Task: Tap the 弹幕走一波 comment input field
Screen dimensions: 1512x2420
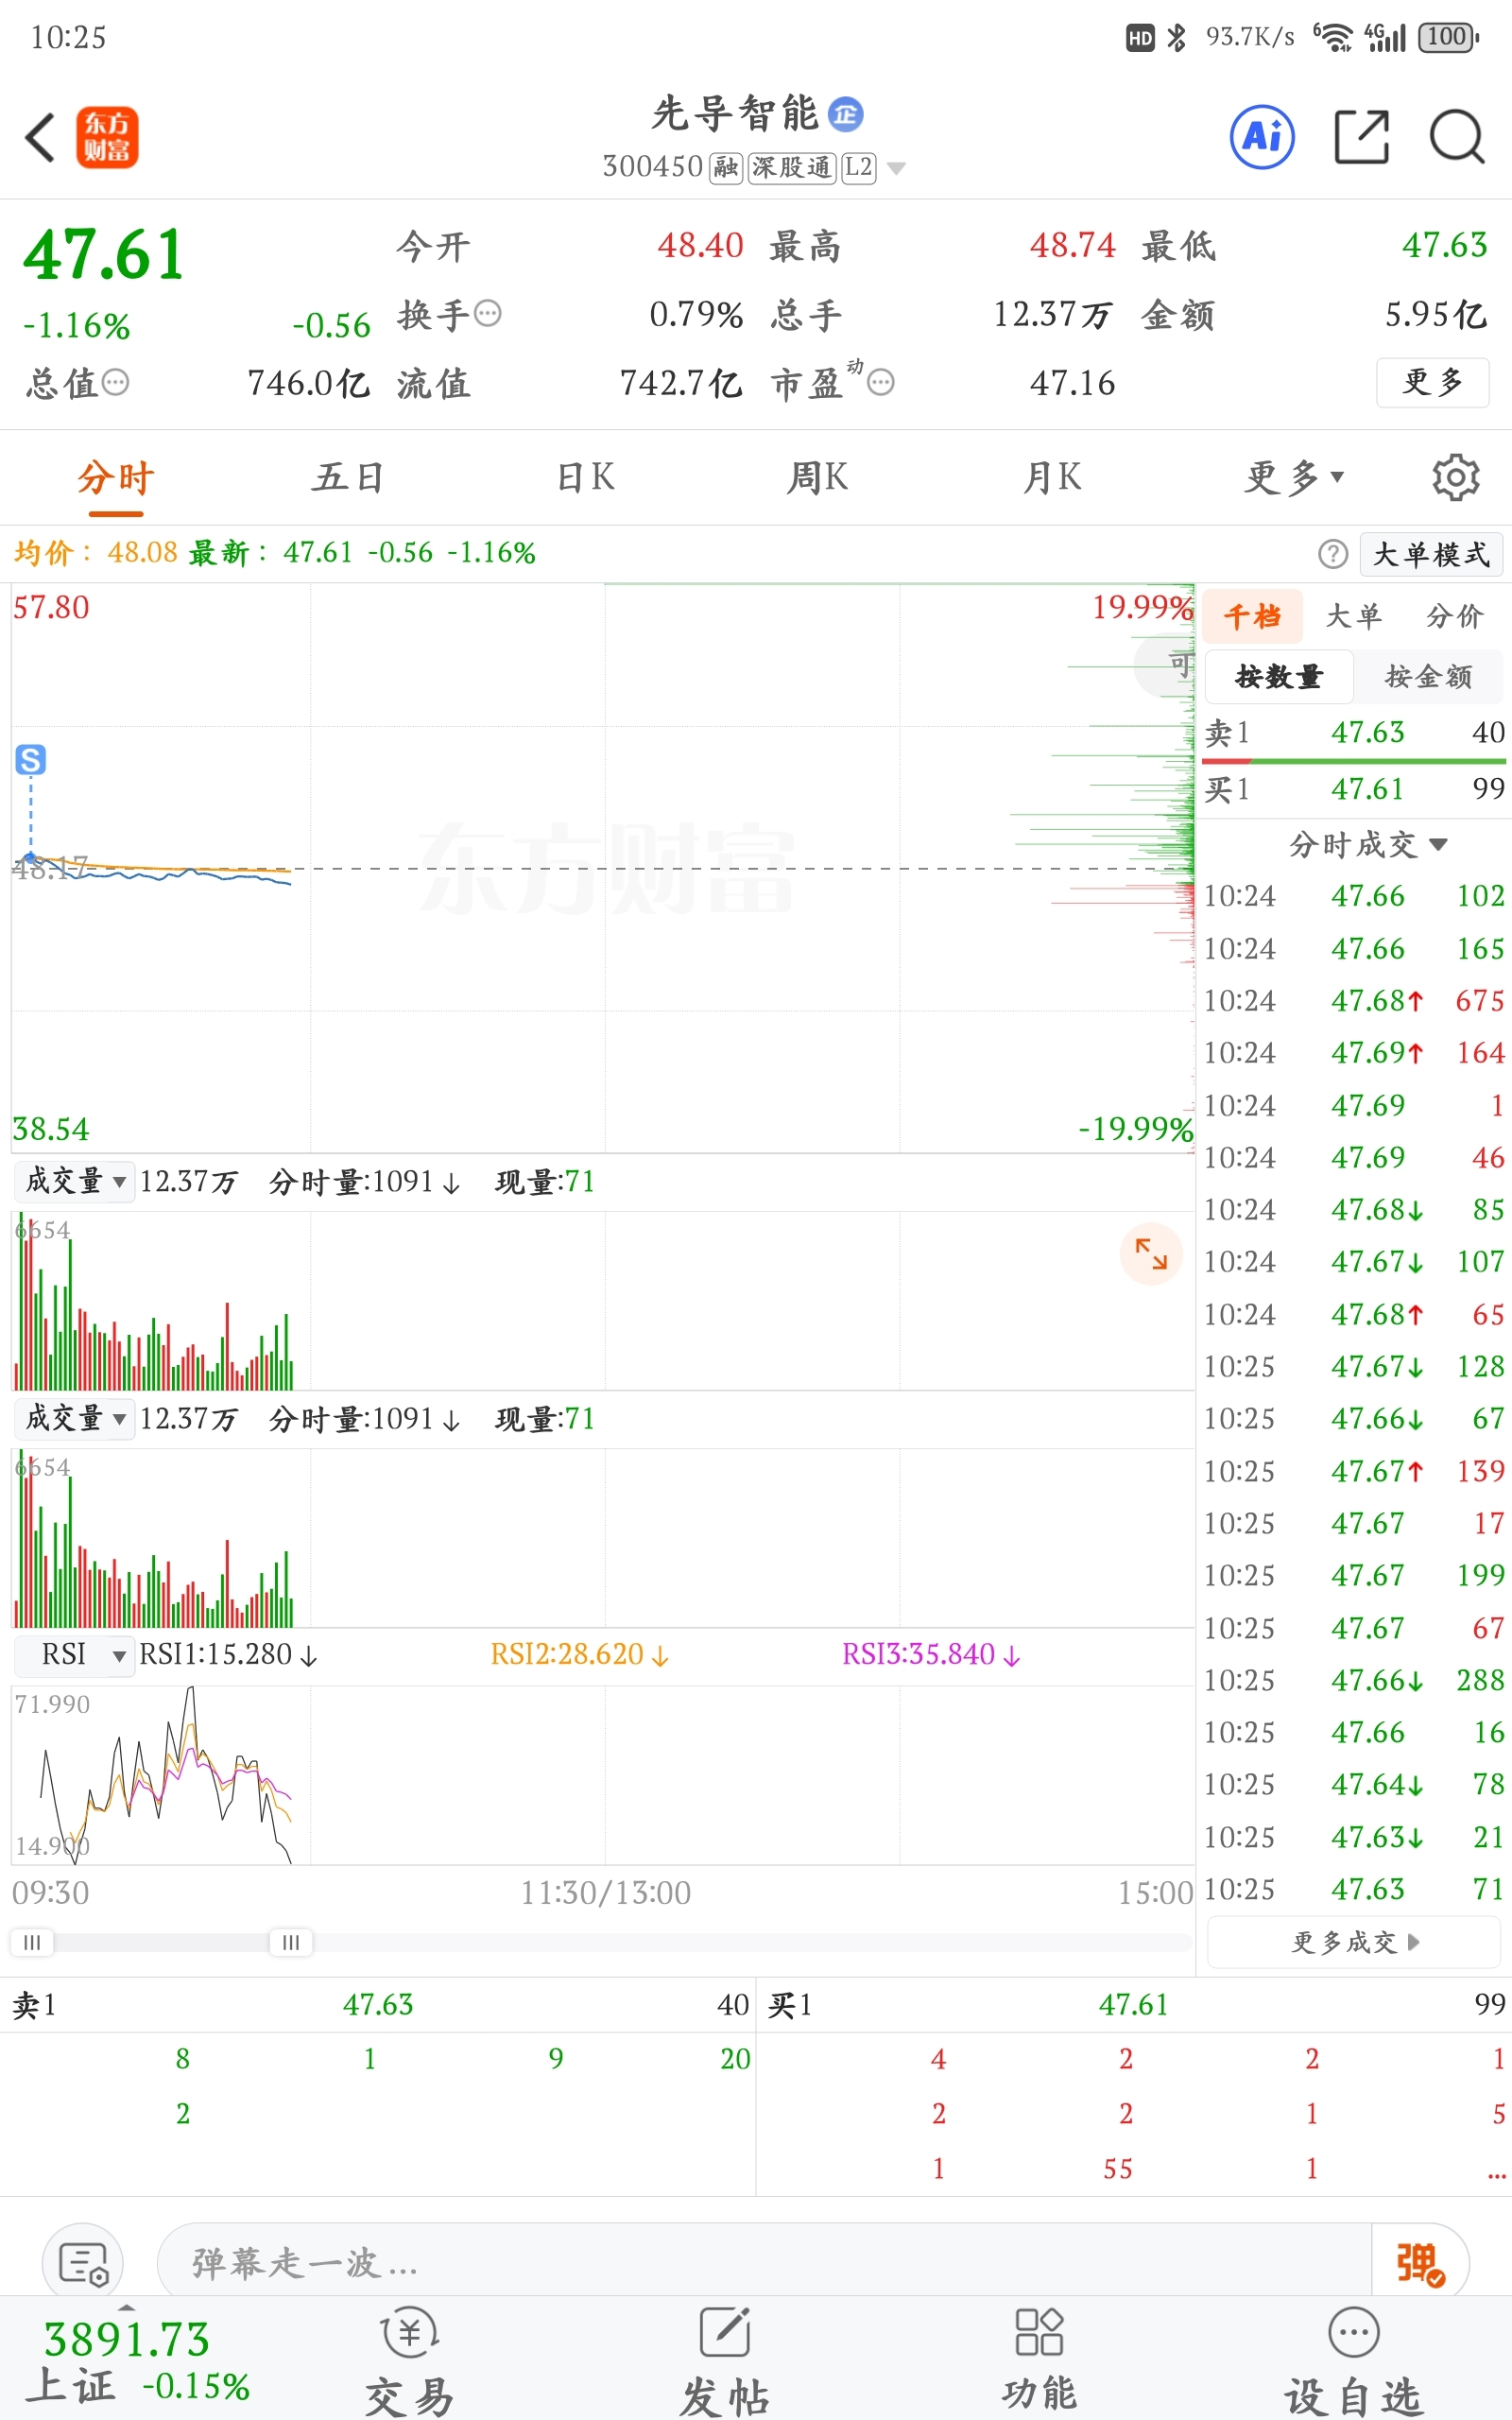Action: [764, 2263]
